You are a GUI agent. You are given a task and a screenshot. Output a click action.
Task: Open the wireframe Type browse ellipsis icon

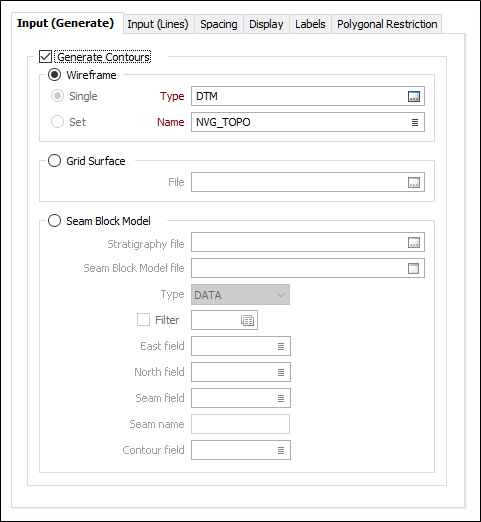click(x=414, y=97)
